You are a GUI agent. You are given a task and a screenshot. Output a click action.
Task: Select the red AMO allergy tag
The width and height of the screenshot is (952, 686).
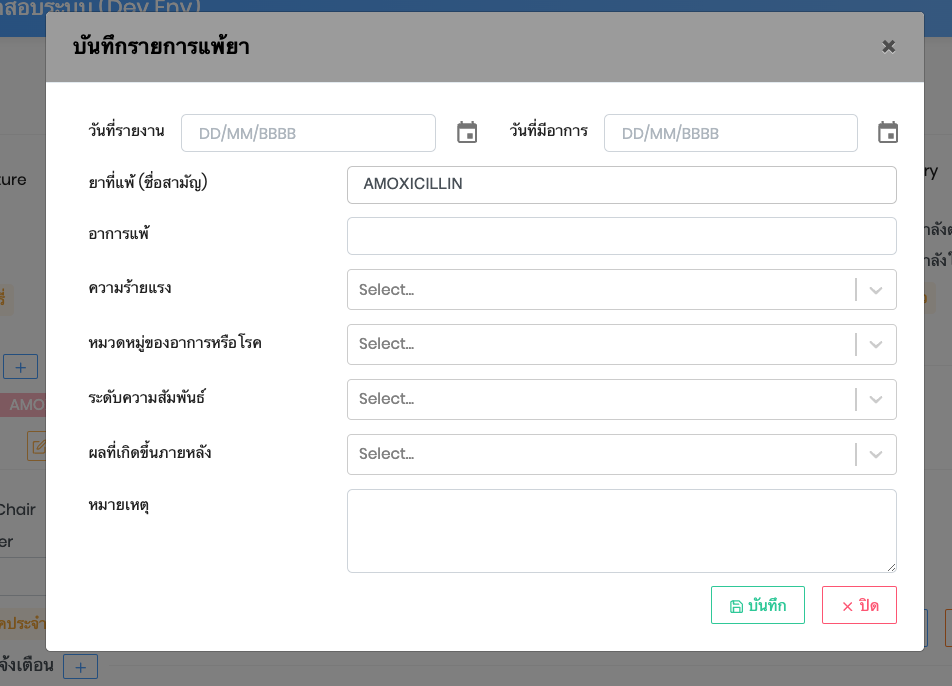[26, 405]
